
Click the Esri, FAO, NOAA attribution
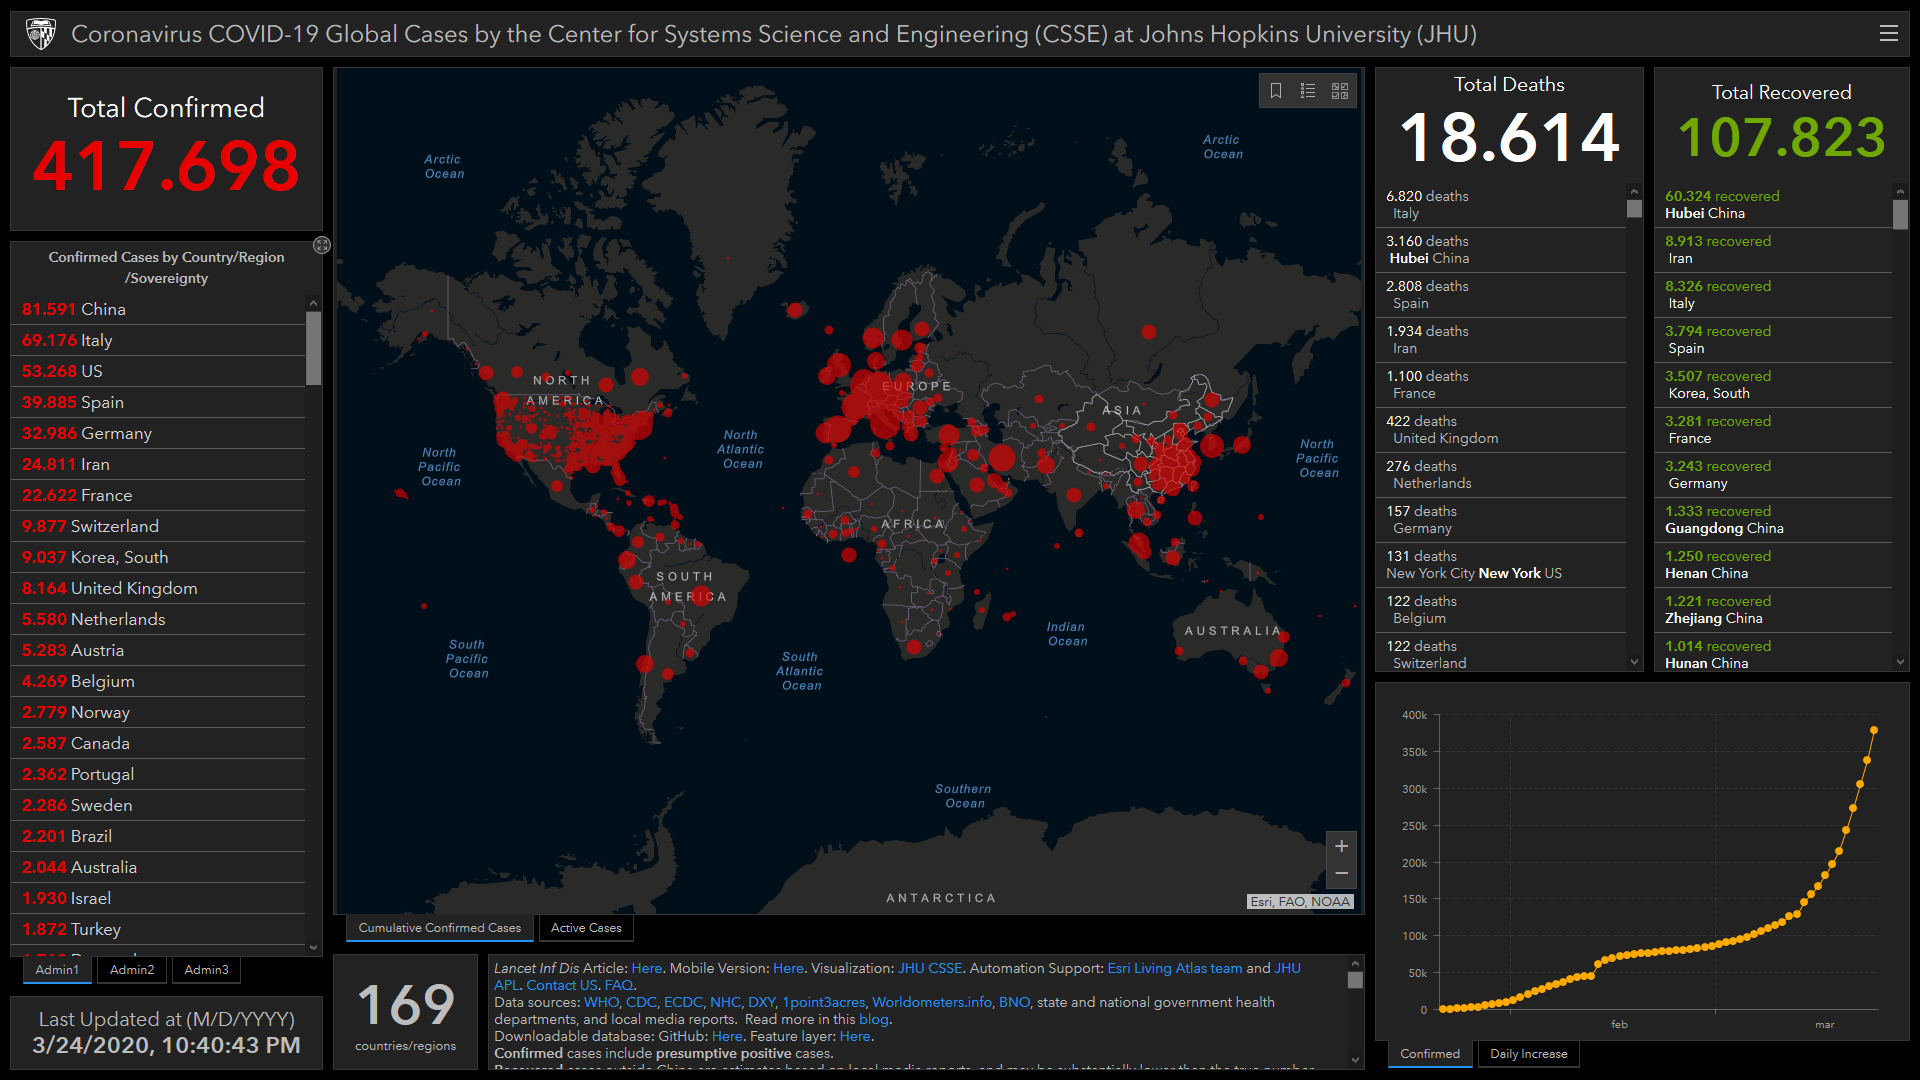(1300, 901)
